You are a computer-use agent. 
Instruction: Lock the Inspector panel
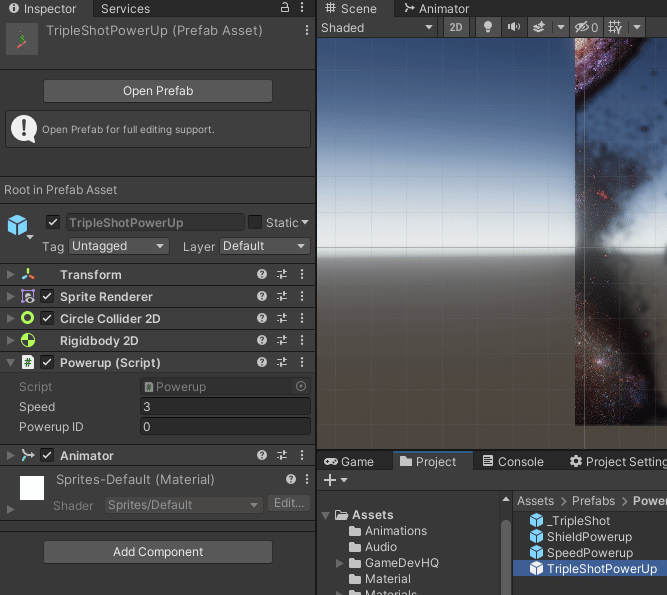285,7
